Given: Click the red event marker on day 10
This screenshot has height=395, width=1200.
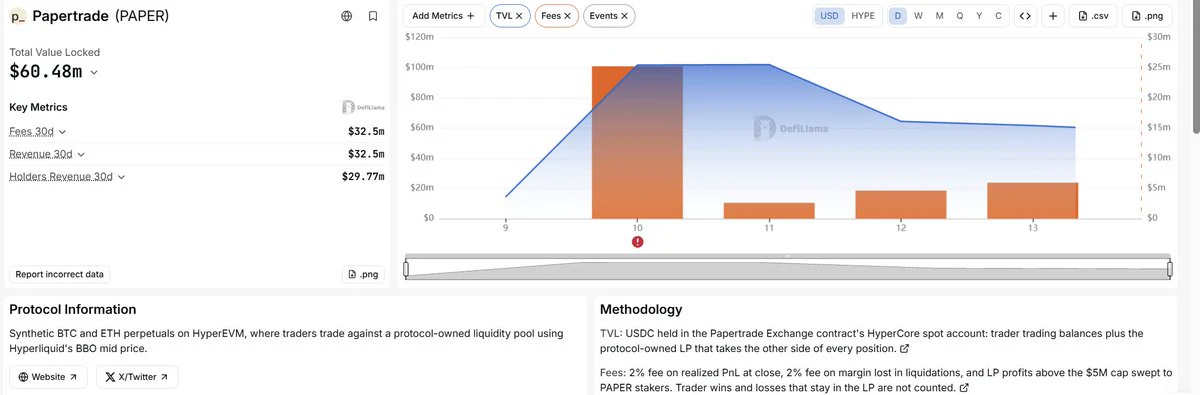Looking at the screenshot, I should tap(637, 242).
